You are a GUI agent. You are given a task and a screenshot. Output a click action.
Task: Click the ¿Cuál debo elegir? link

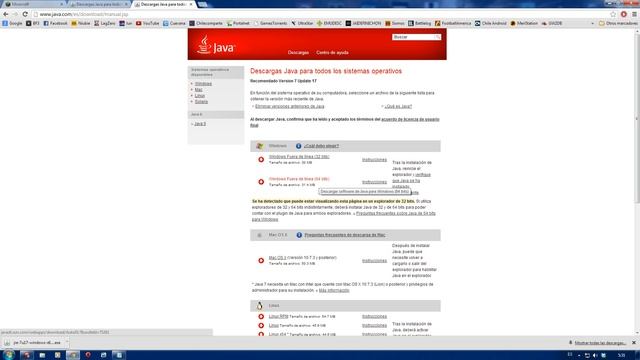click(x=321, y=146)
